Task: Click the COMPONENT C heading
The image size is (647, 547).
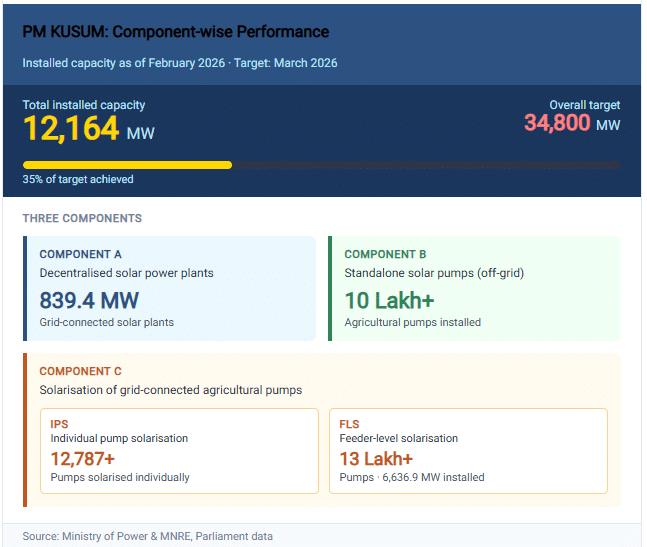Action: click(81, 371)
